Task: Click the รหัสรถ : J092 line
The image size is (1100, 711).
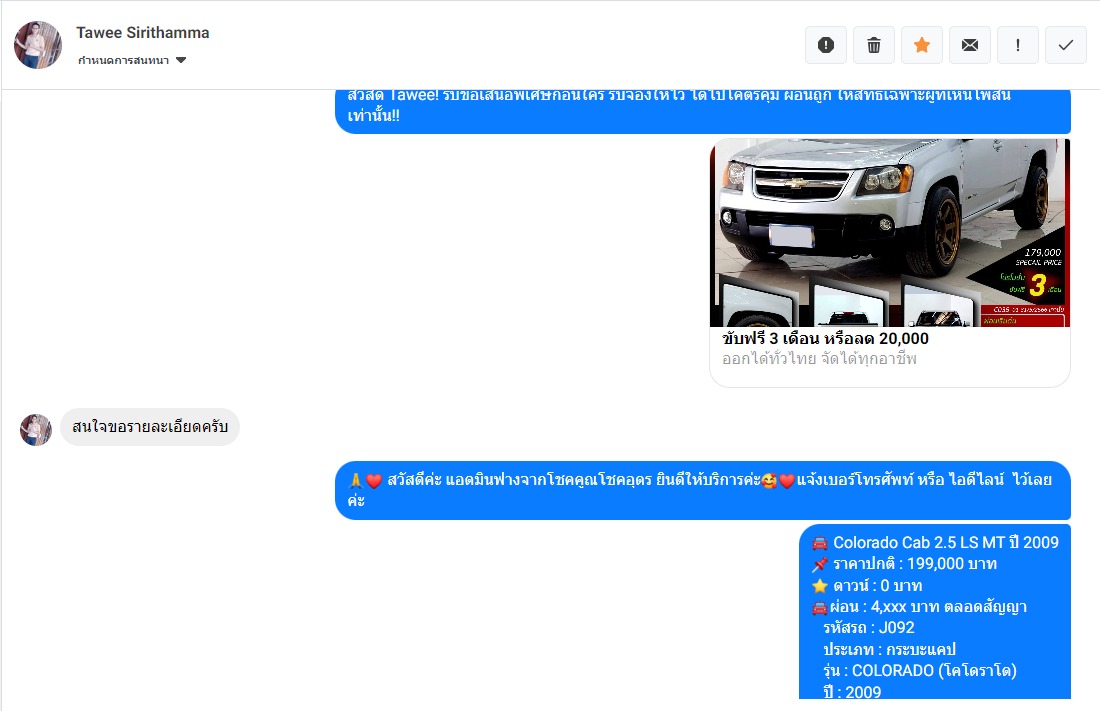Action: coord(868,627)
